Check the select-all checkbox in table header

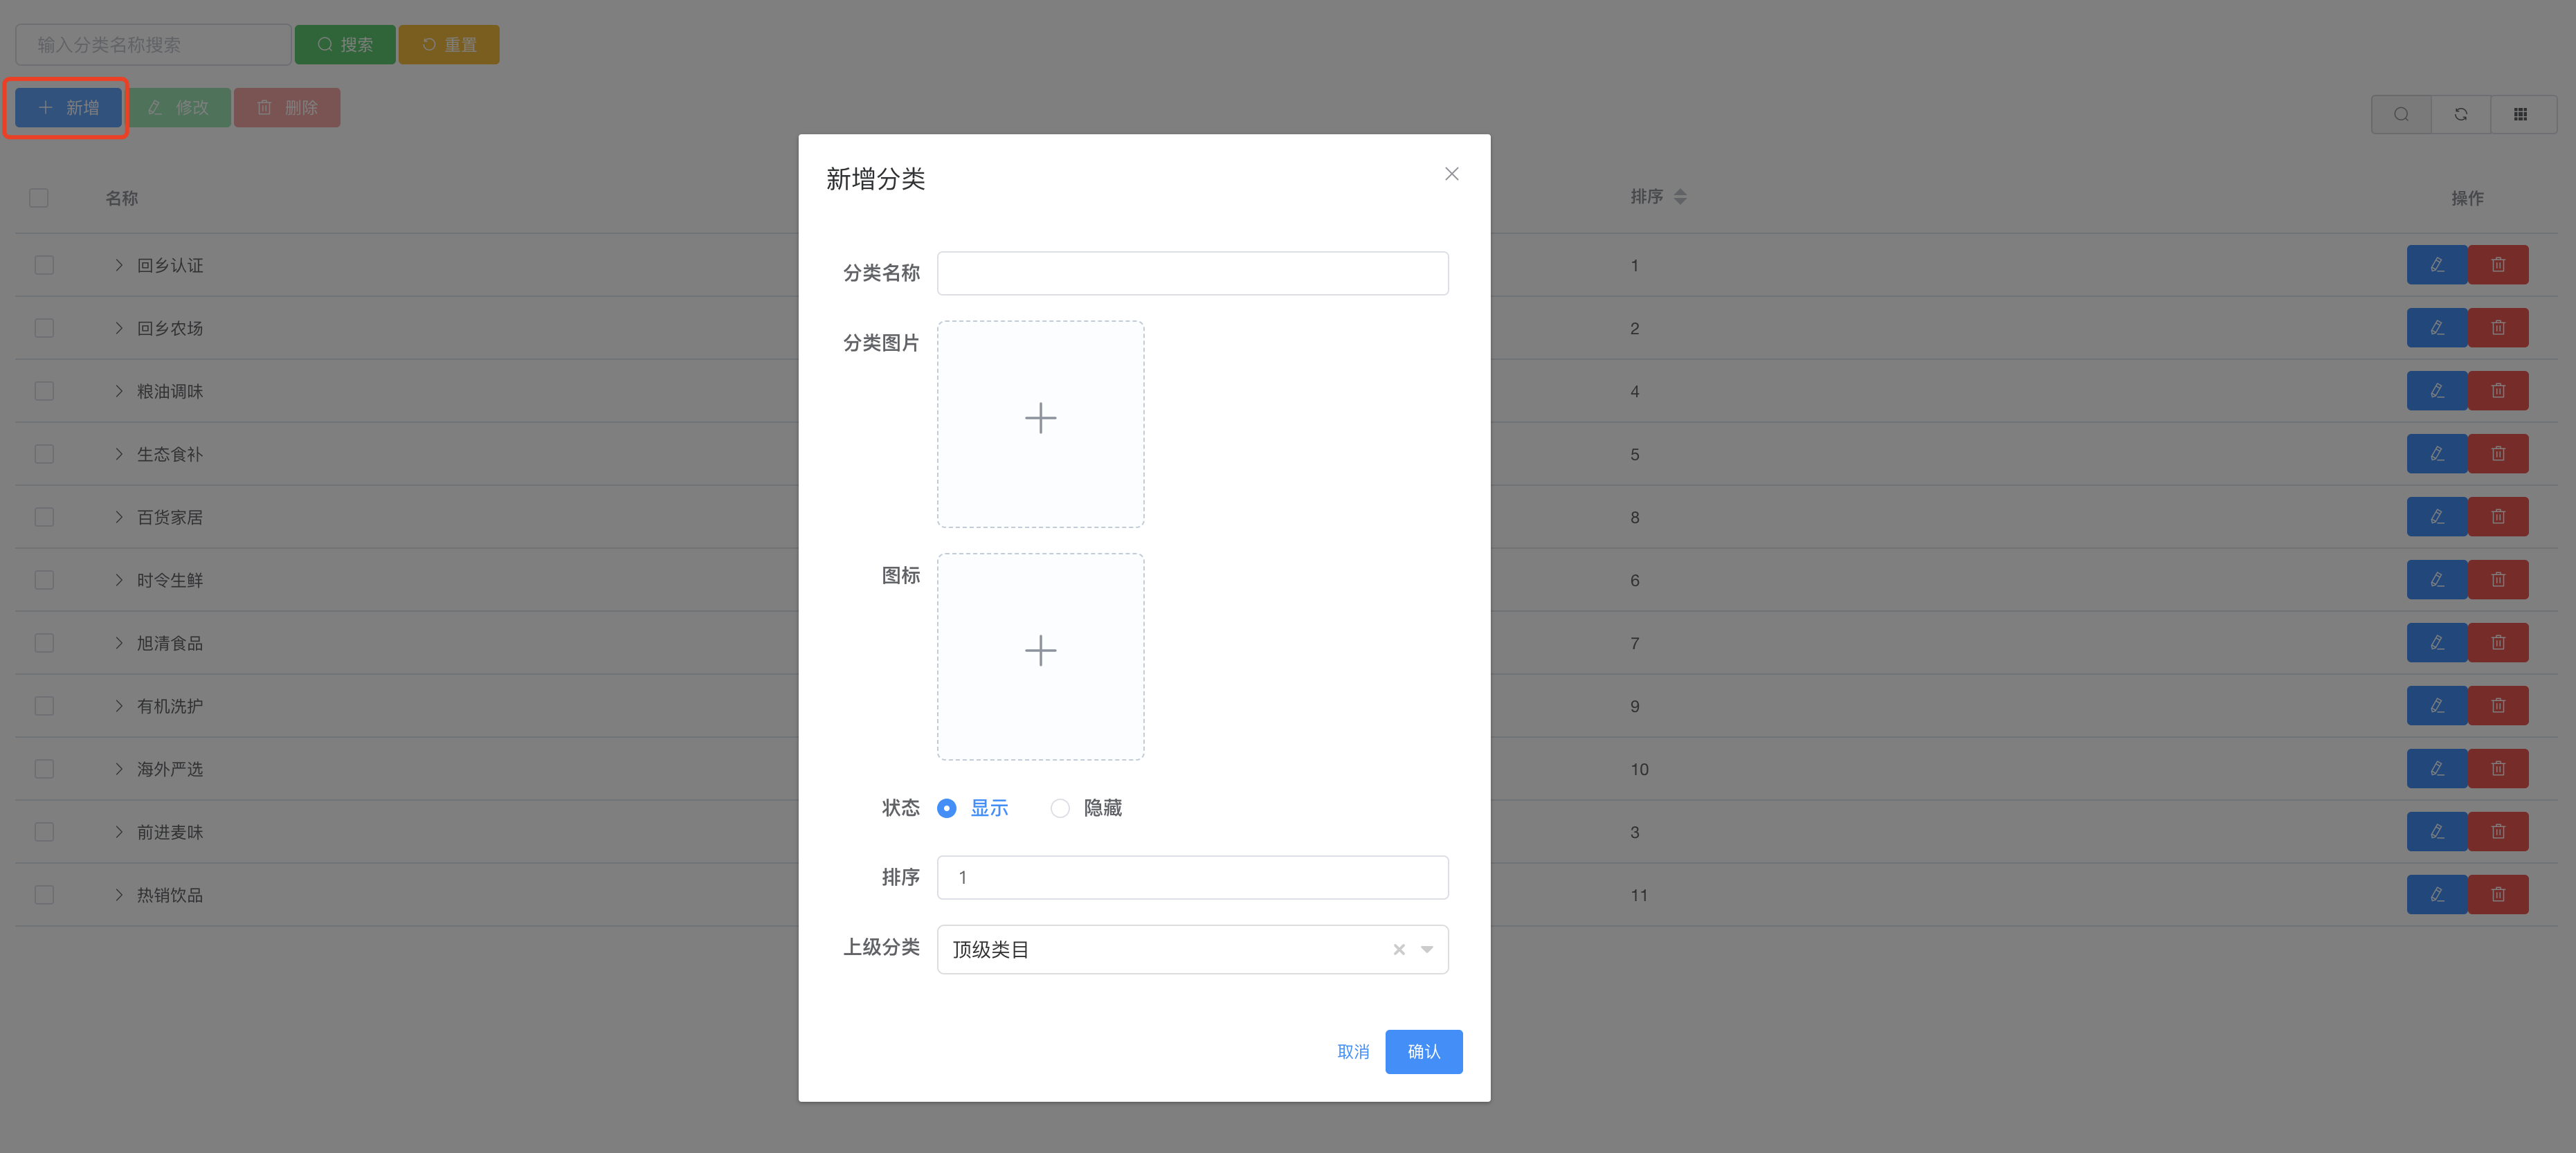coord(38,197)
